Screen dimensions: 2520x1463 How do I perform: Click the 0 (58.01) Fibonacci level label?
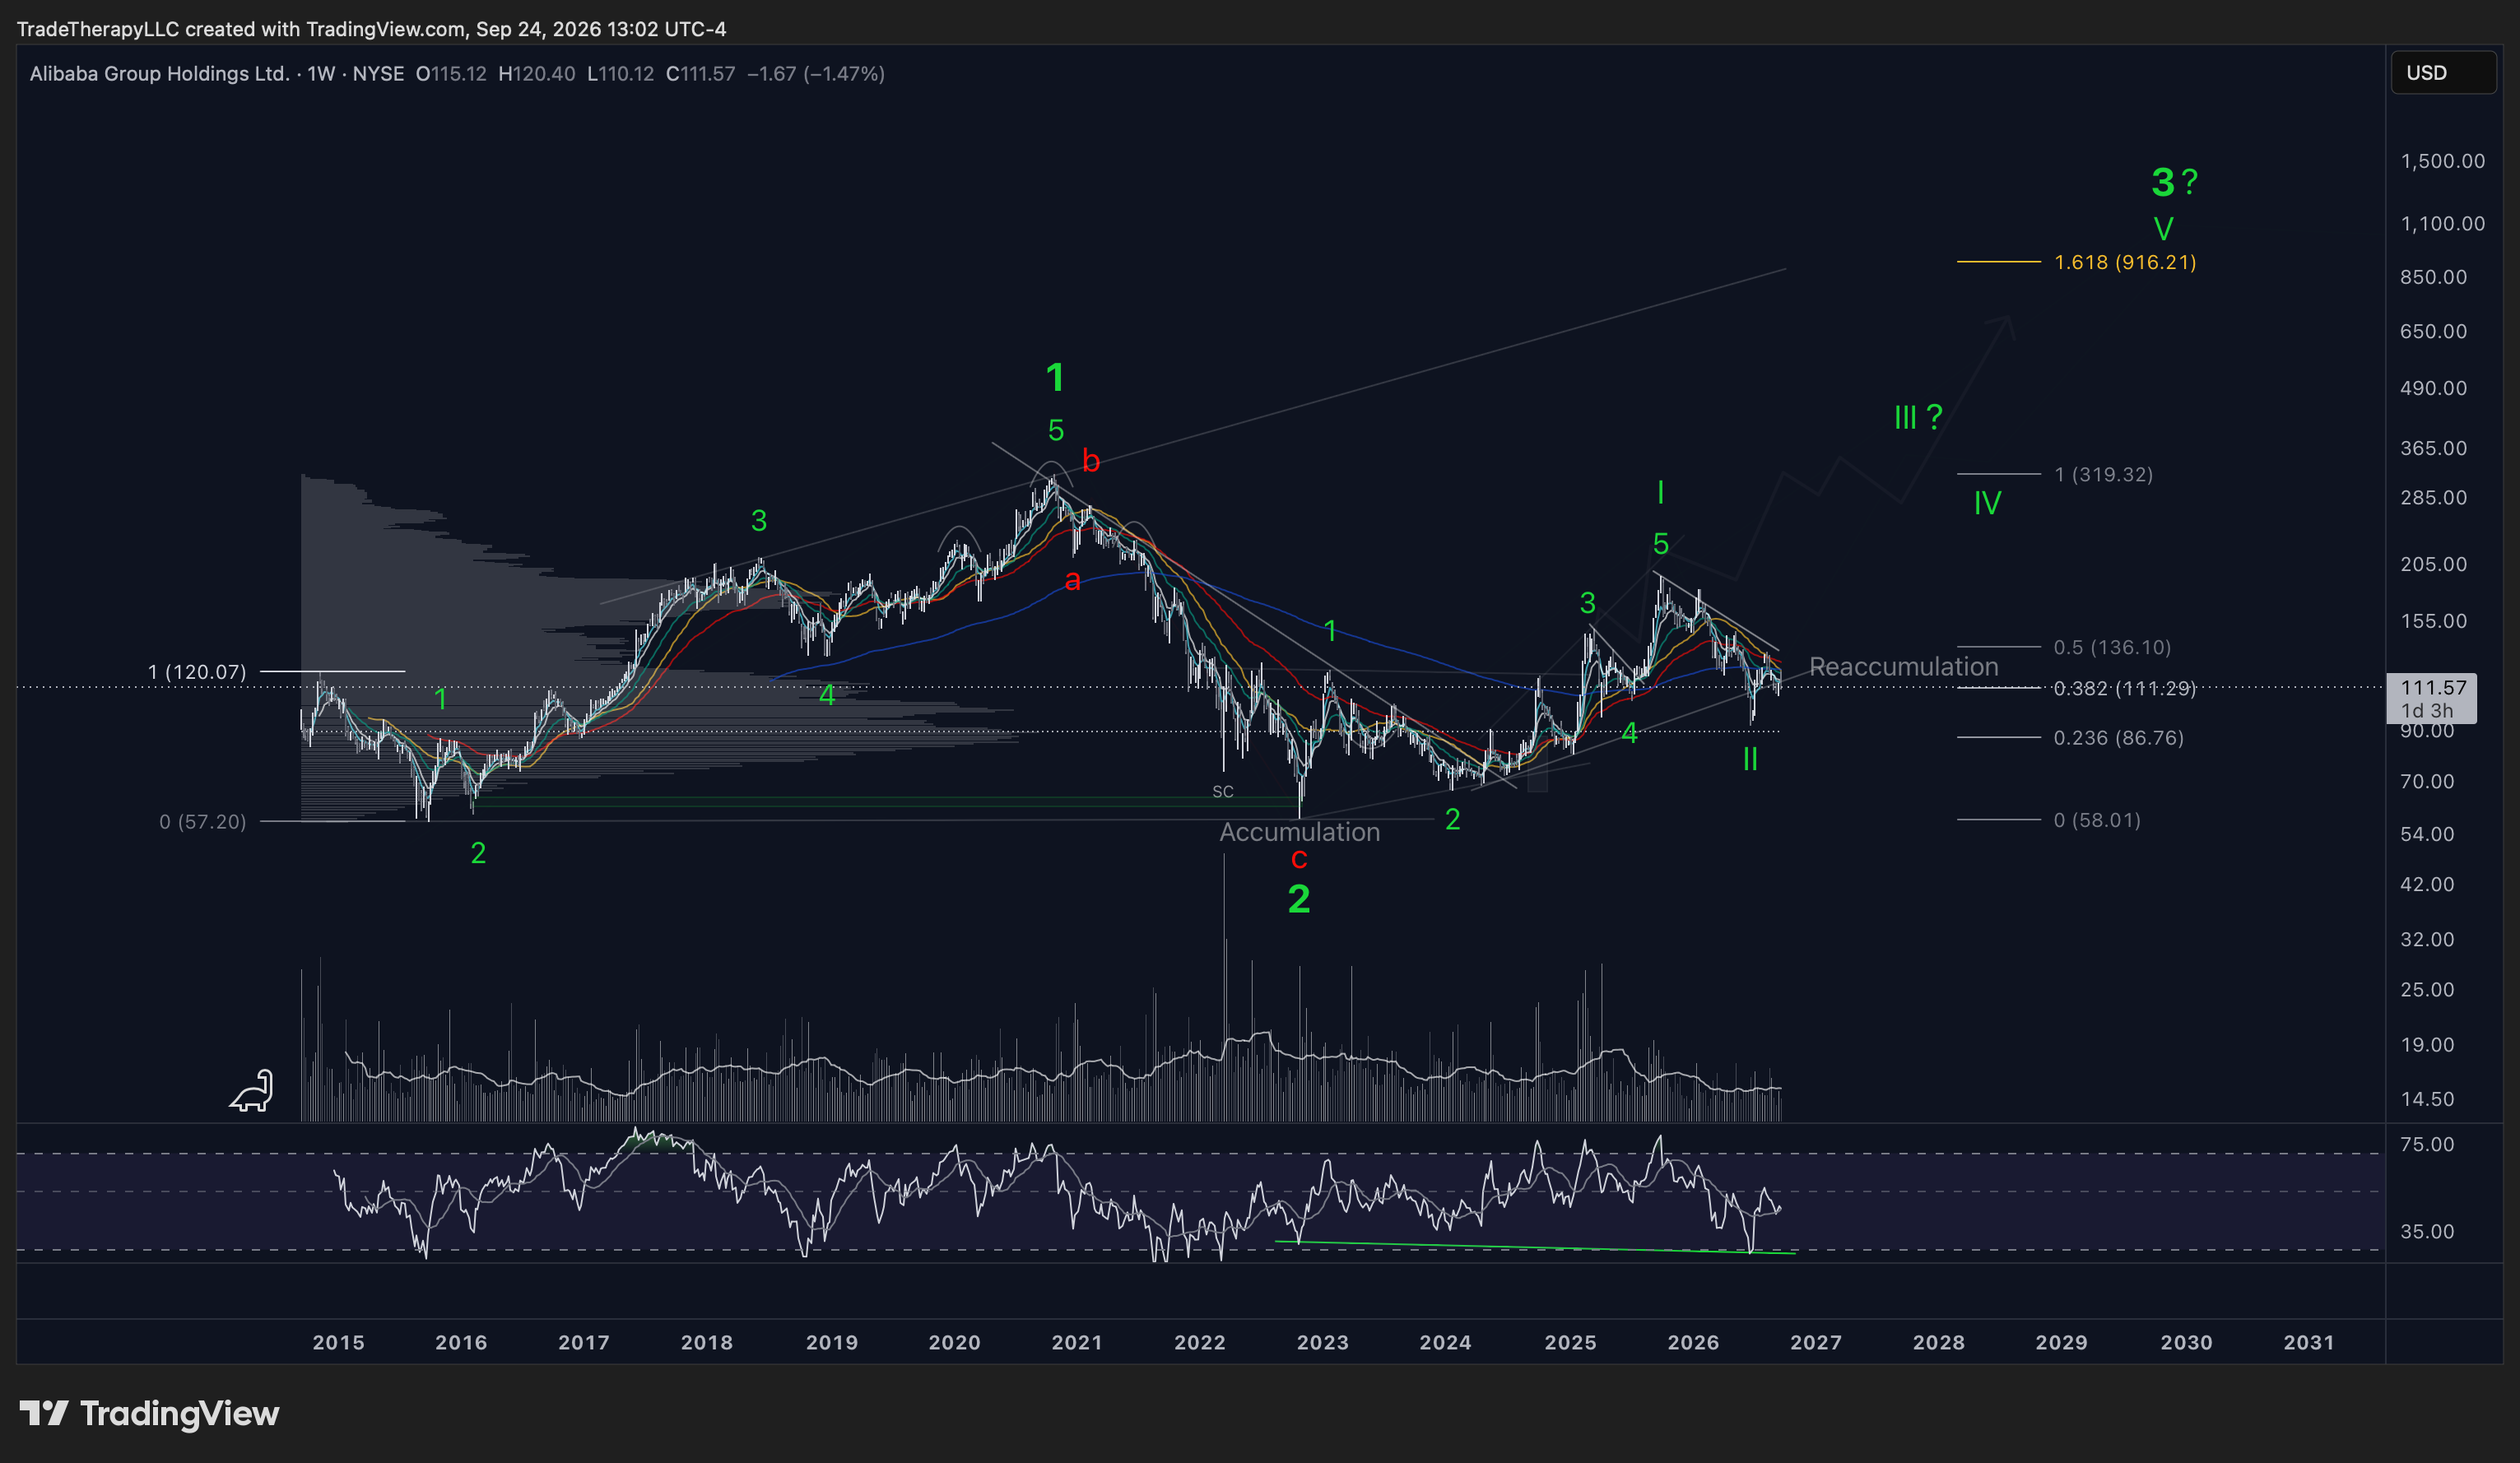(2097, 820)
